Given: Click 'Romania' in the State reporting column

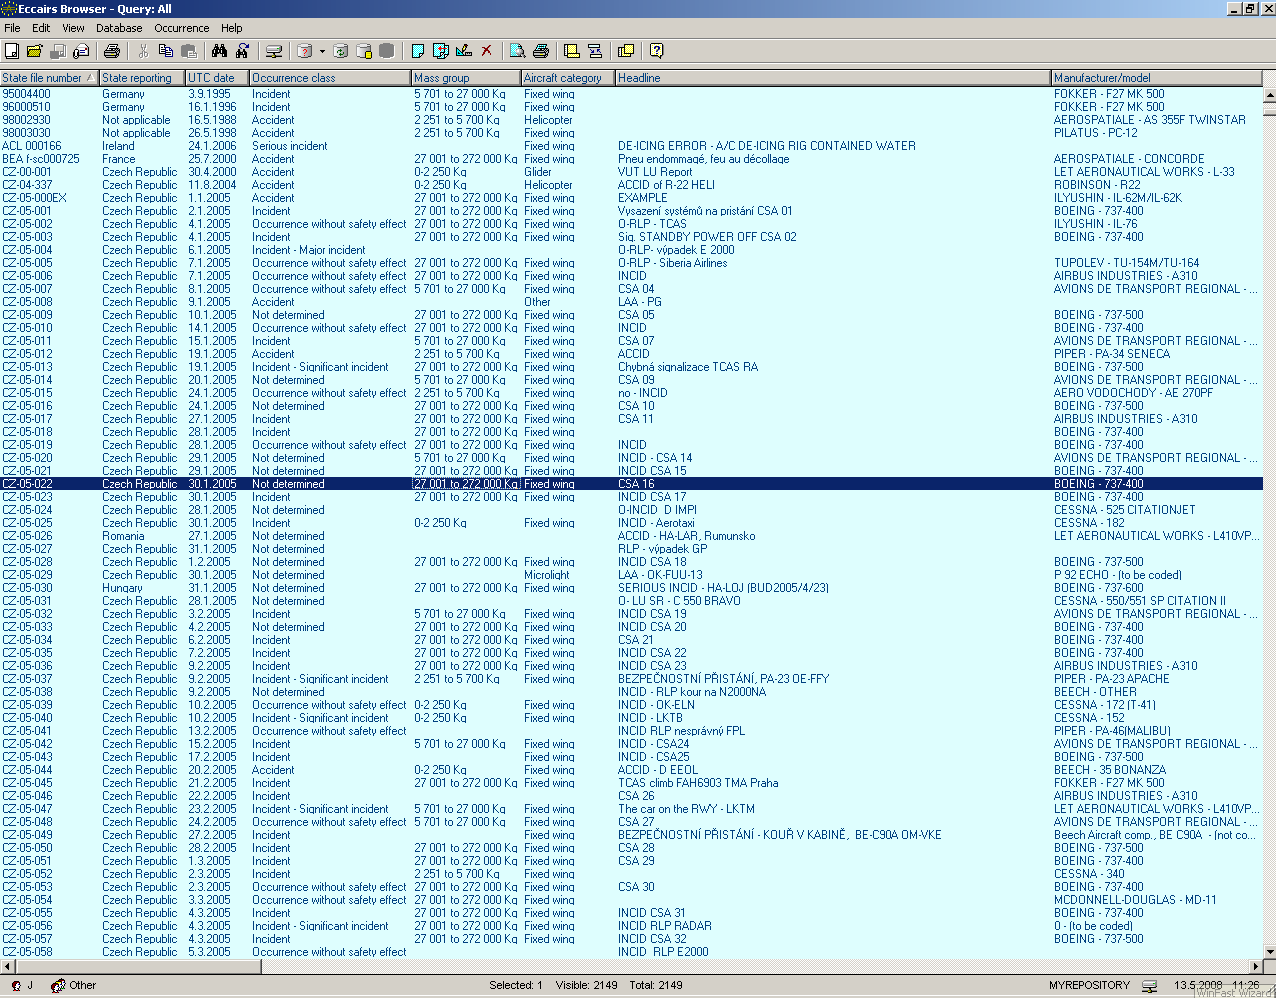Looking at the screenshot, I should pyautogui.click(x=124, y=536).
